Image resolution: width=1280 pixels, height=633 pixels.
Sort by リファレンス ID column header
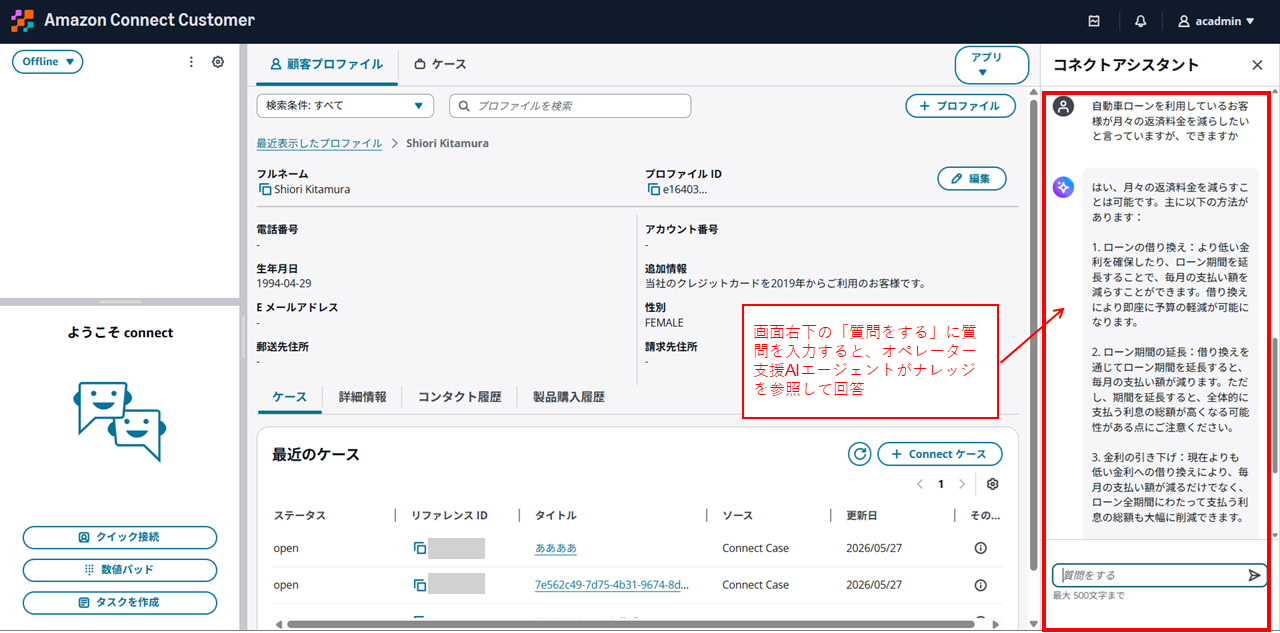[x=449, y=515]
